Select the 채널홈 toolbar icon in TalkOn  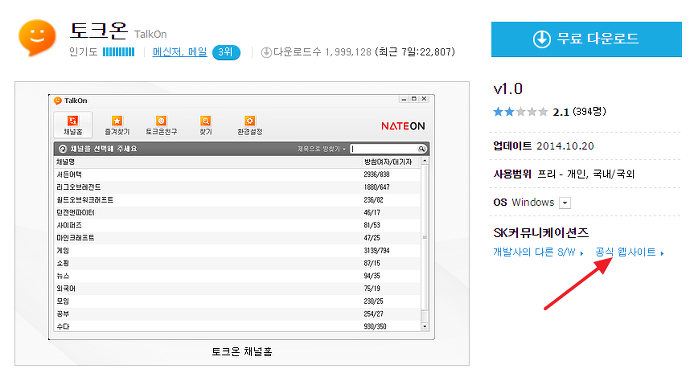tap(73, 125)
